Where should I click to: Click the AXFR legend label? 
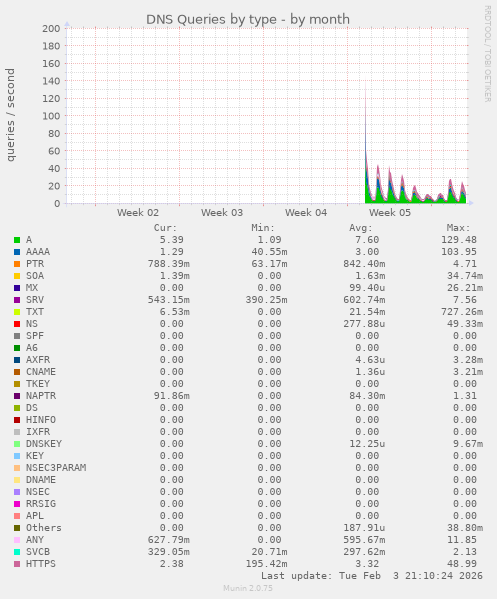click(x=38, y=360)
